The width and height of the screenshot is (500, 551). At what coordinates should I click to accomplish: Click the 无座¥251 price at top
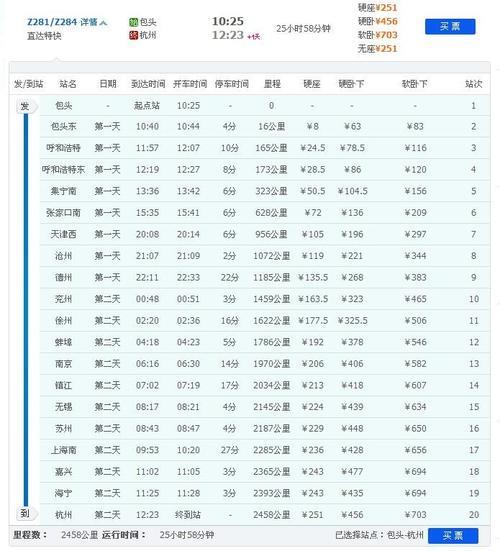[377, 49]
